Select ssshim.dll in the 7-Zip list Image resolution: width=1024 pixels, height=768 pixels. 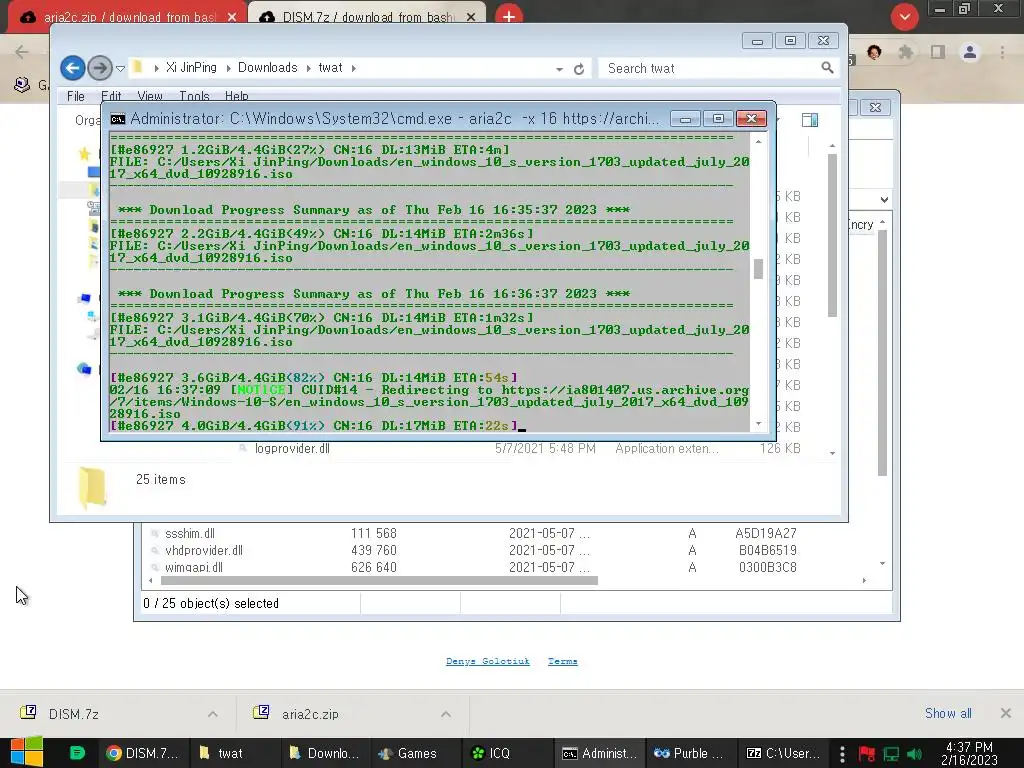(189, 534)
